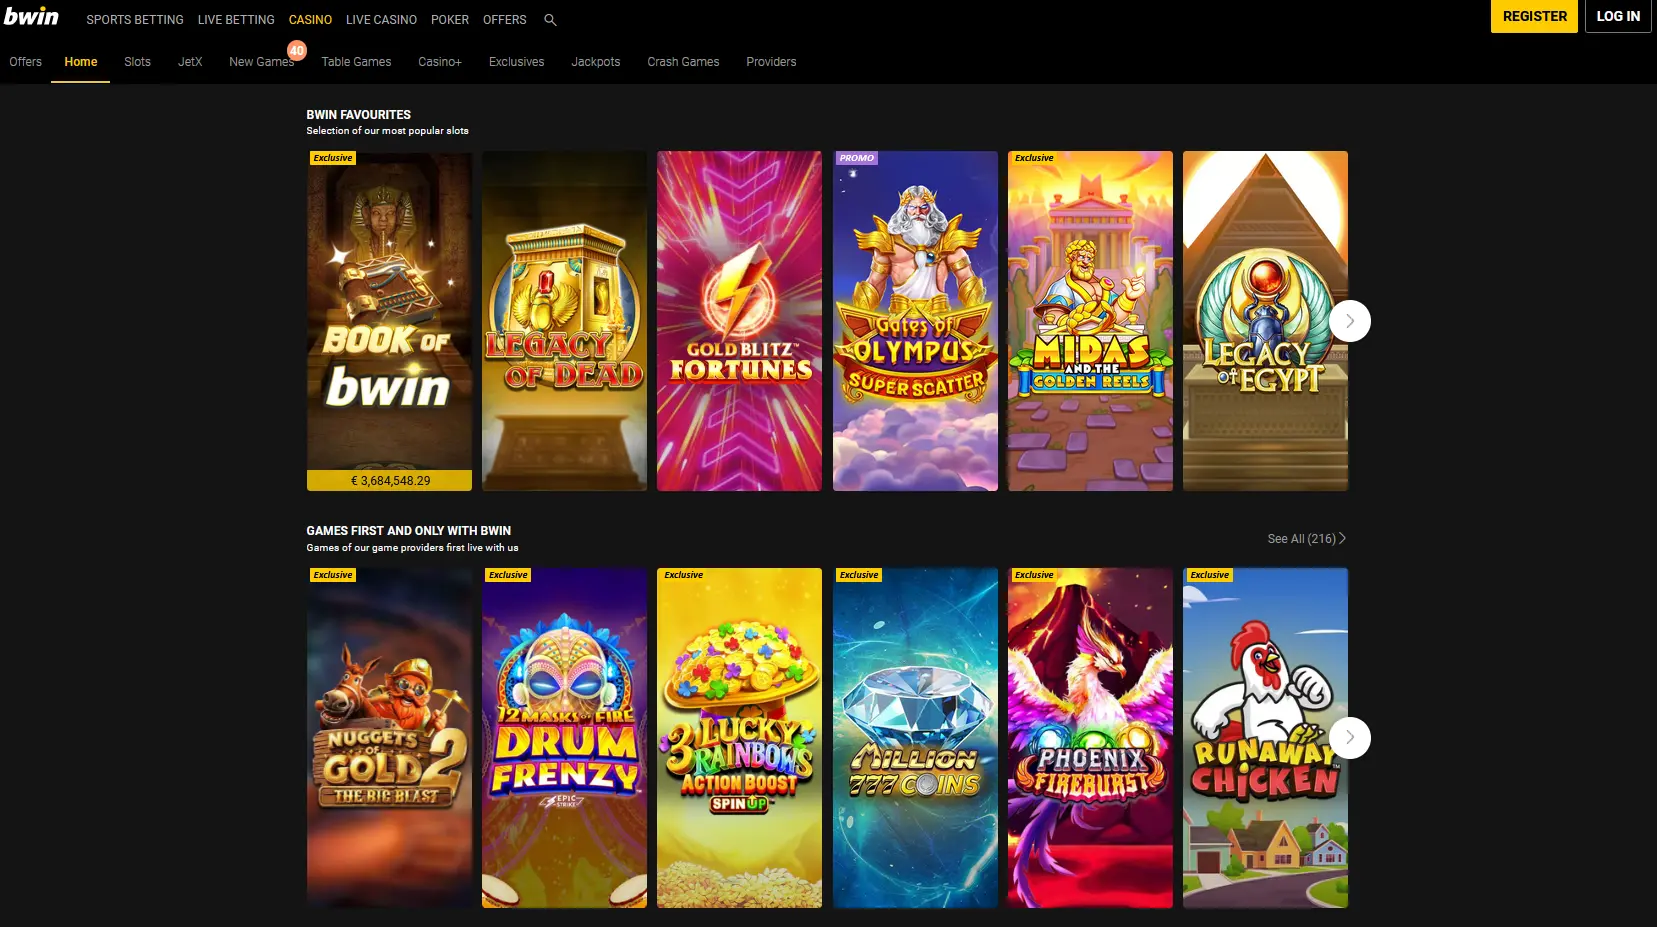Click Exclusive tag on Book of bwin
The image size is (1657, 927).
333,158
